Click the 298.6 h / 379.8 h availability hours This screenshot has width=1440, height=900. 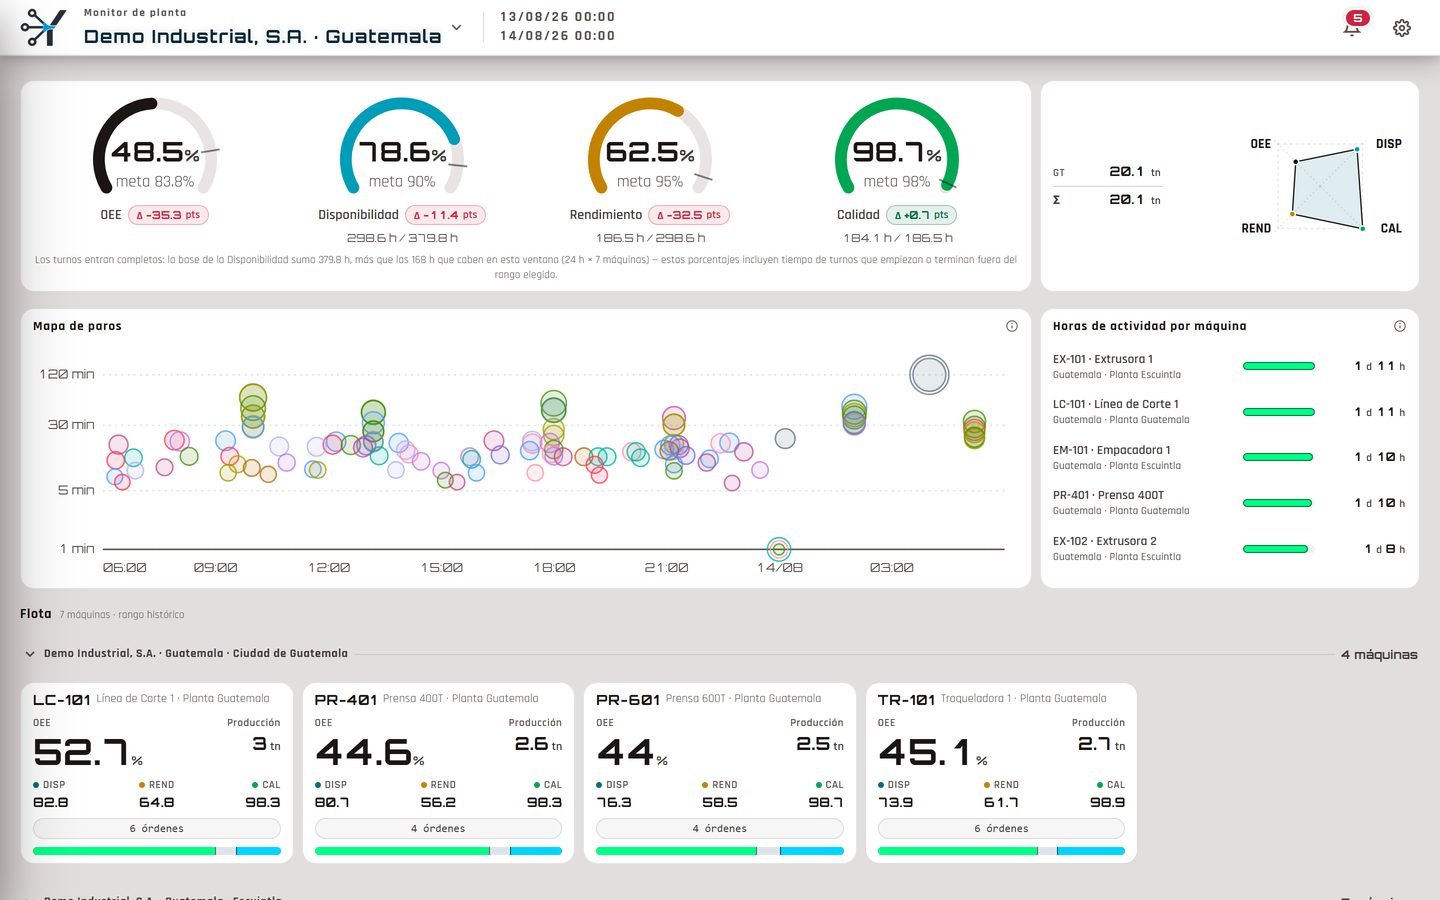point(402,238)
